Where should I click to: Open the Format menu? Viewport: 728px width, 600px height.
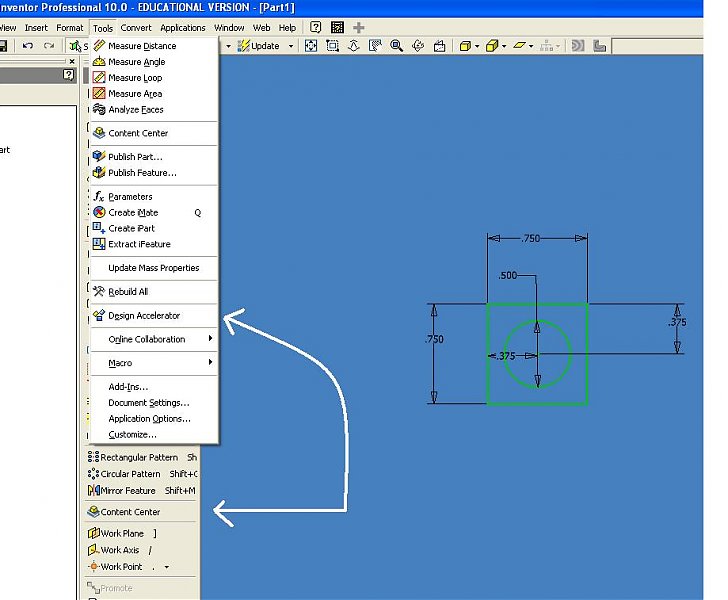tap(70, 28)
